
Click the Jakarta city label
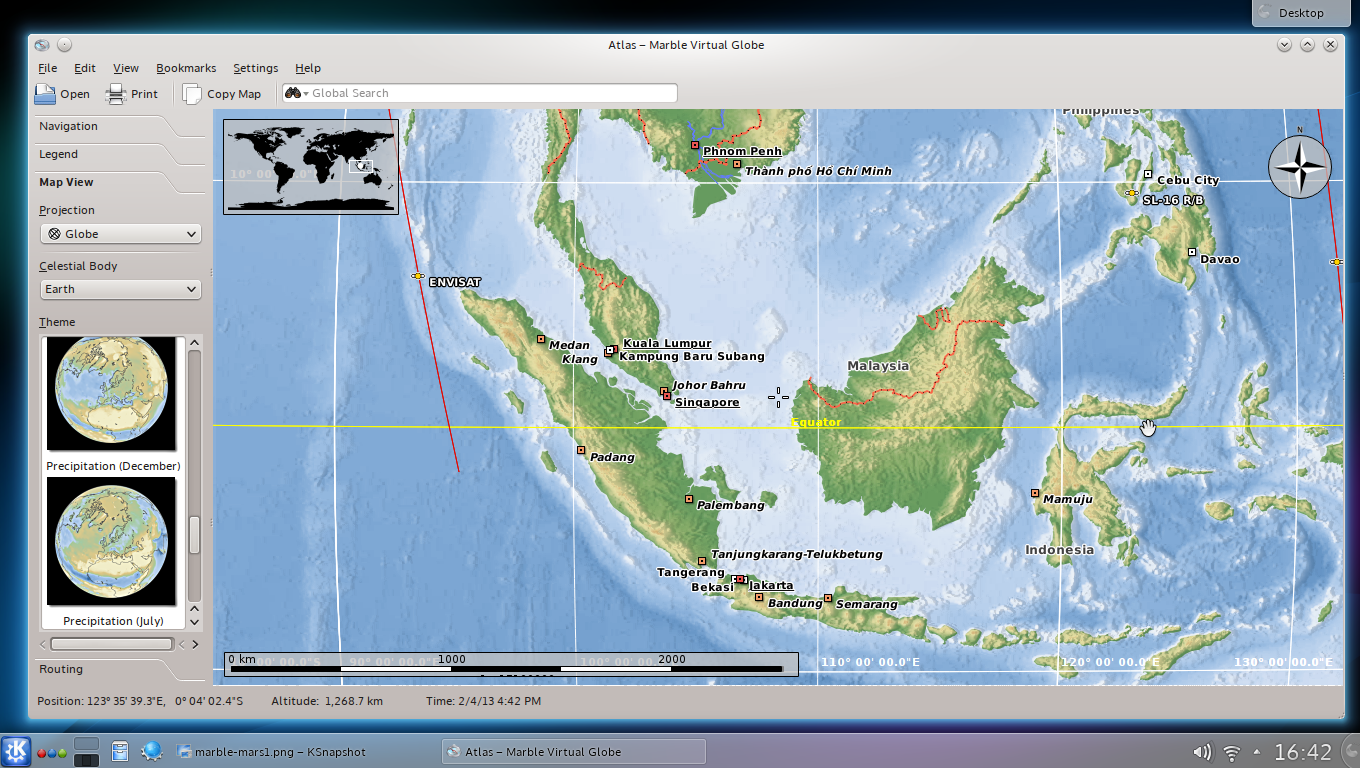tap(771, 585)
